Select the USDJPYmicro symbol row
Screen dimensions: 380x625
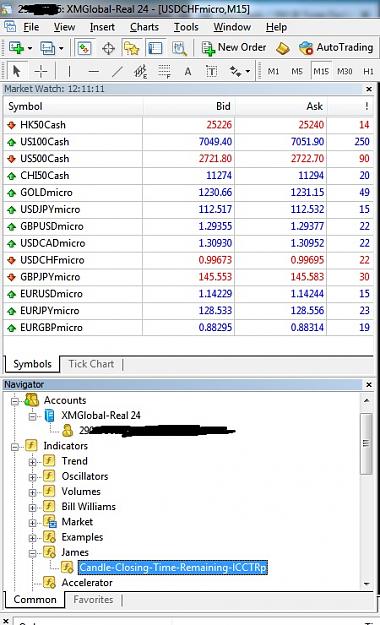(188, 209)
